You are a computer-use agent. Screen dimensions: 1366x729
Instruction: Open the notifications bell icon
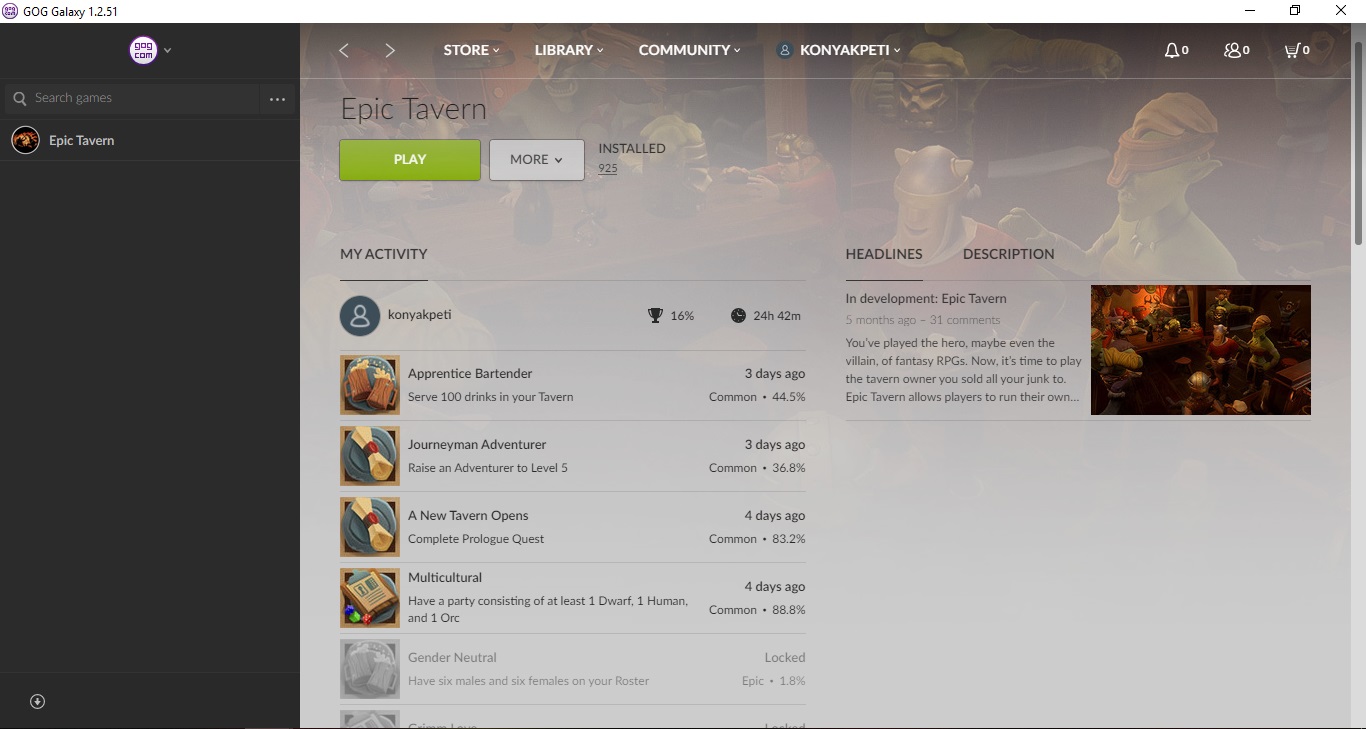(1172, 50)
